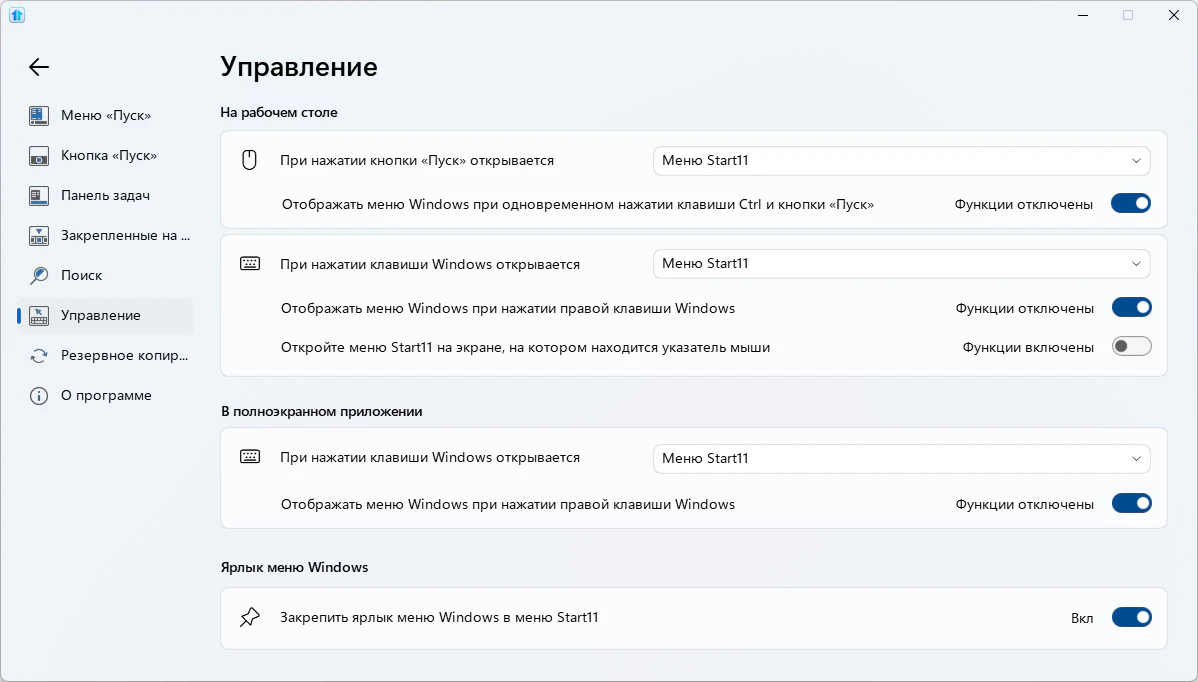Click the «В полноэкранном приложении» section label
The height and width of the screenshot is (682, 1198).
click(x=322, y=412)
